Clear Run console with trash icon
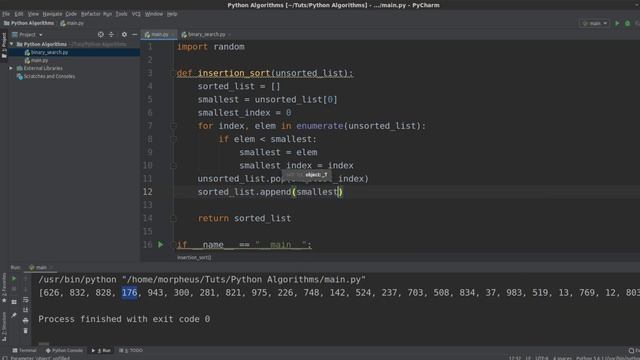 [25, 331]
